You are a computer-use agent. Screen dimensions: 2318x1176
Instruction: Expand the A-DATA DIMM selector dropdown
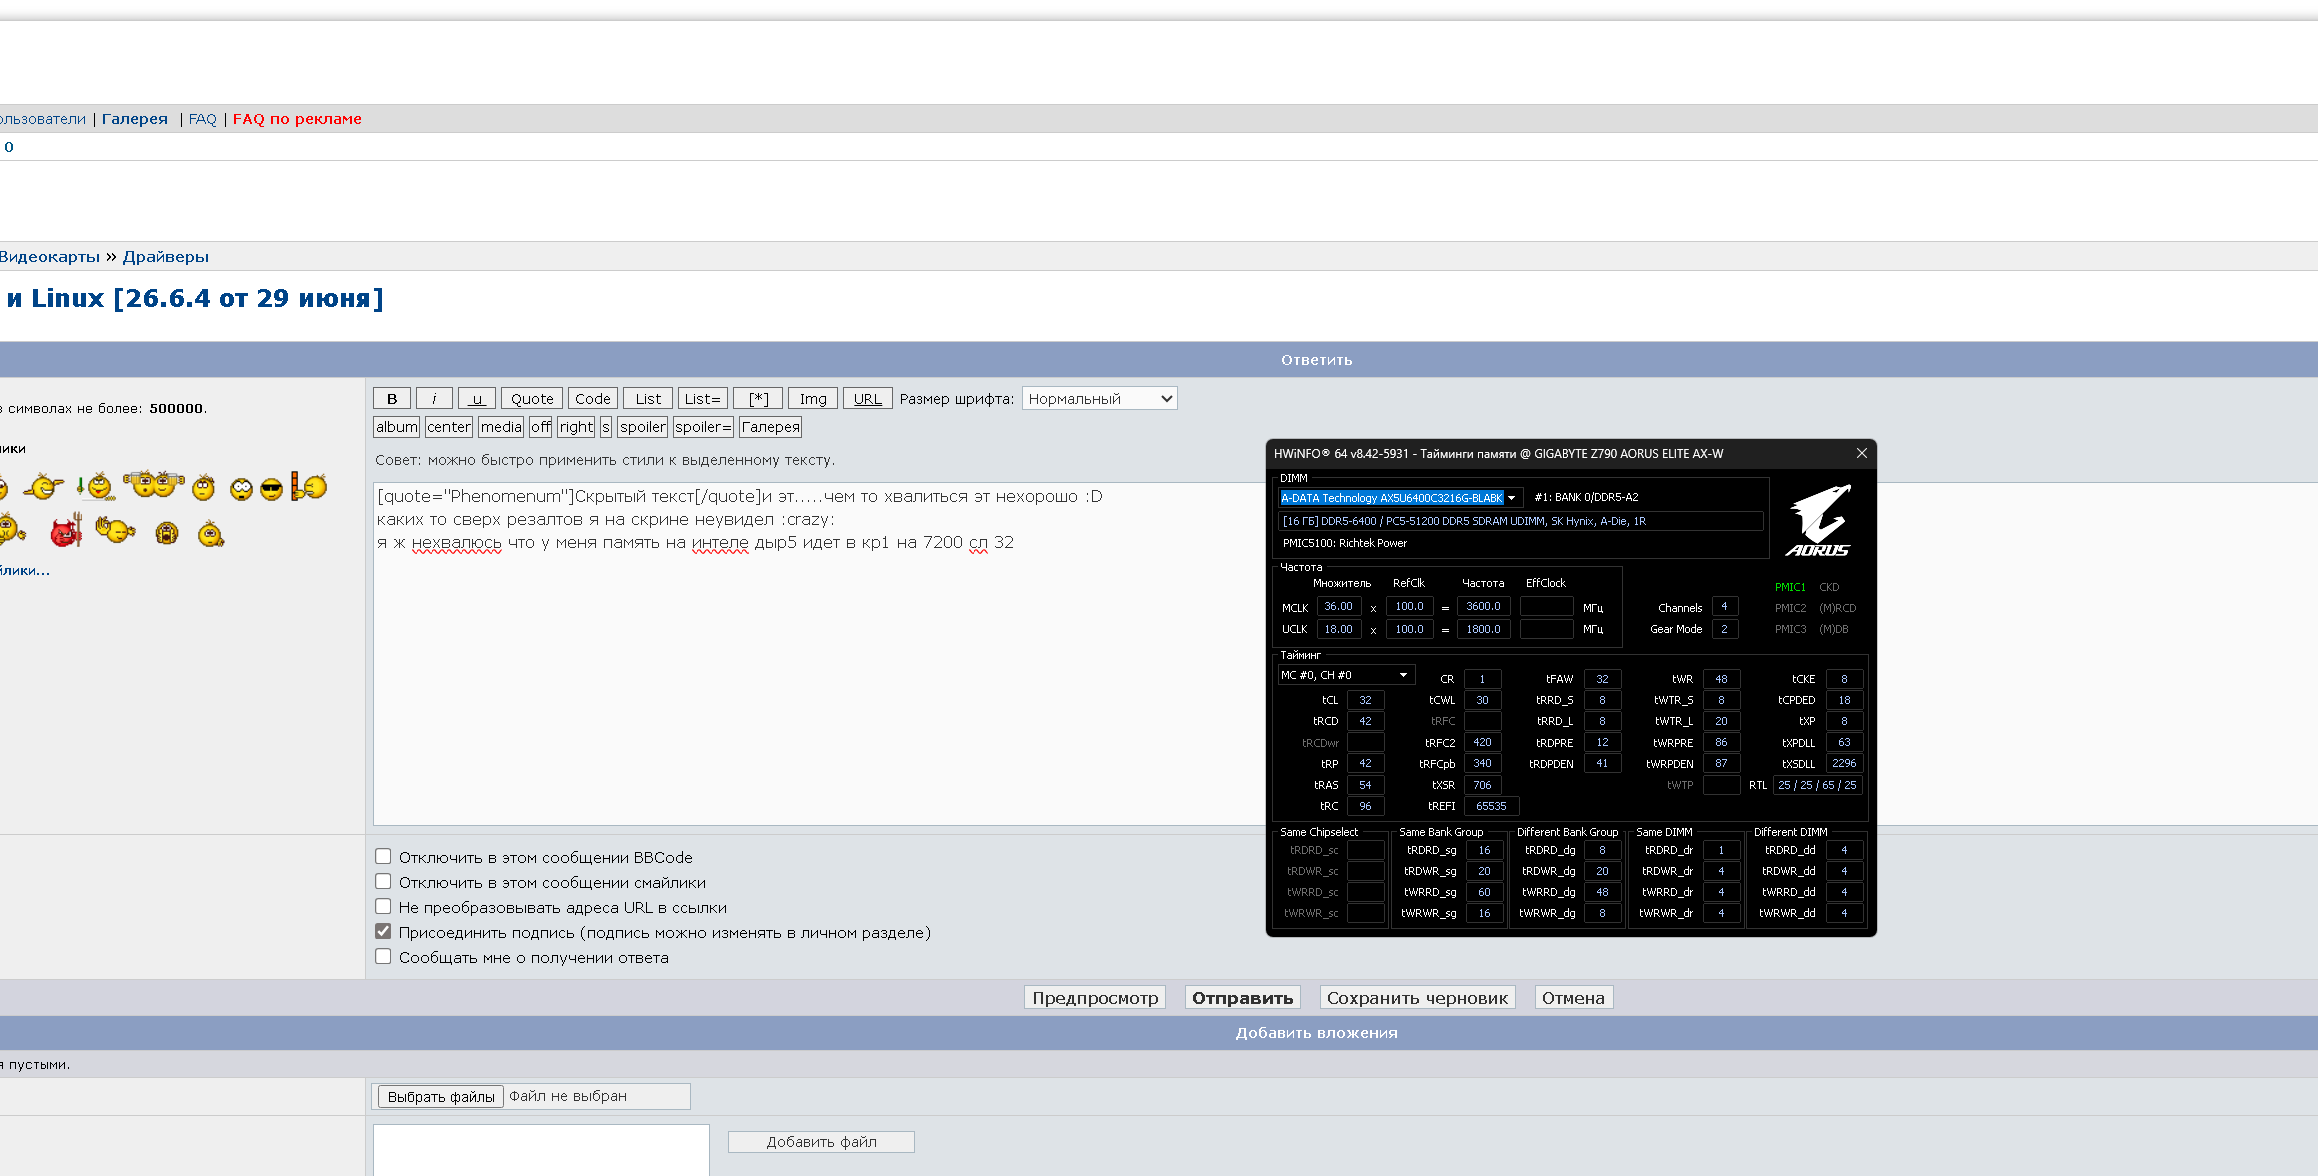(1400, 497)
